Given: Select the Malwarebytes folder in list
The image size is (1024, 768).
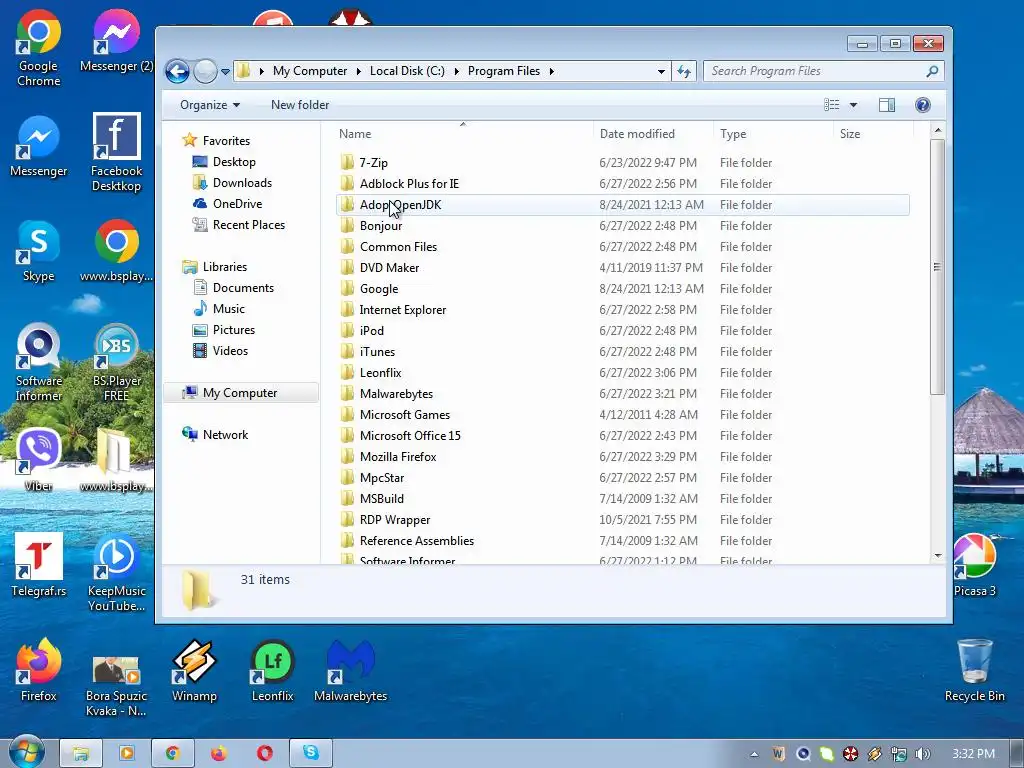Looking at the screenshot, I should (622, 394).
